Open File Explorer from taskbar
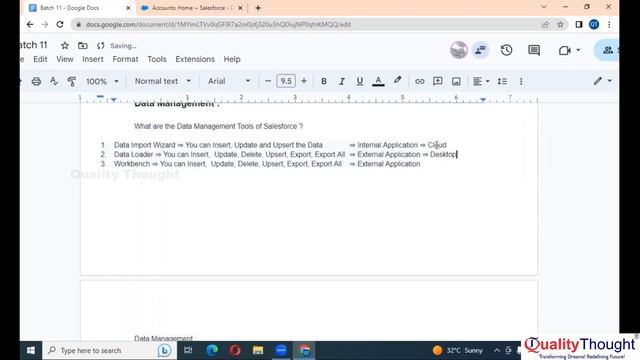The image size is (640, 360). (258, 350)
